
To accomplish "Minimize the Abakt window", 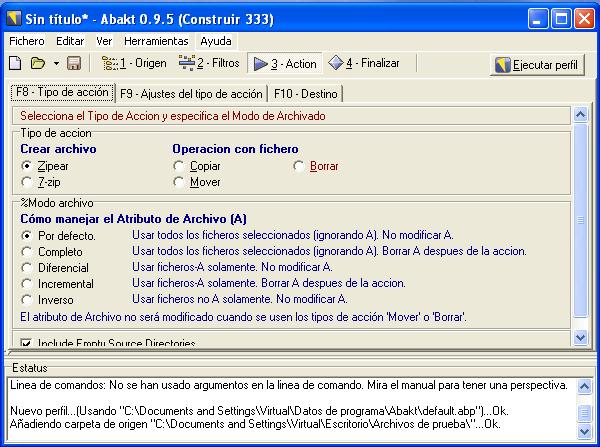I will (537, 18).
